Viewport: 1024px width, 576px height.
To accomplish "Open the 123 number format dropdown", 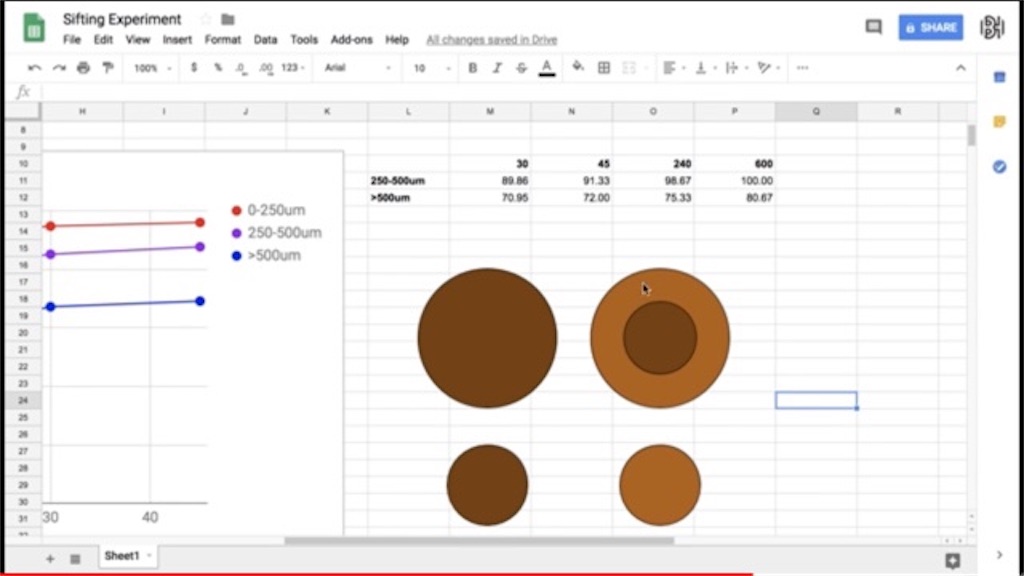I will tap(293, 68).
